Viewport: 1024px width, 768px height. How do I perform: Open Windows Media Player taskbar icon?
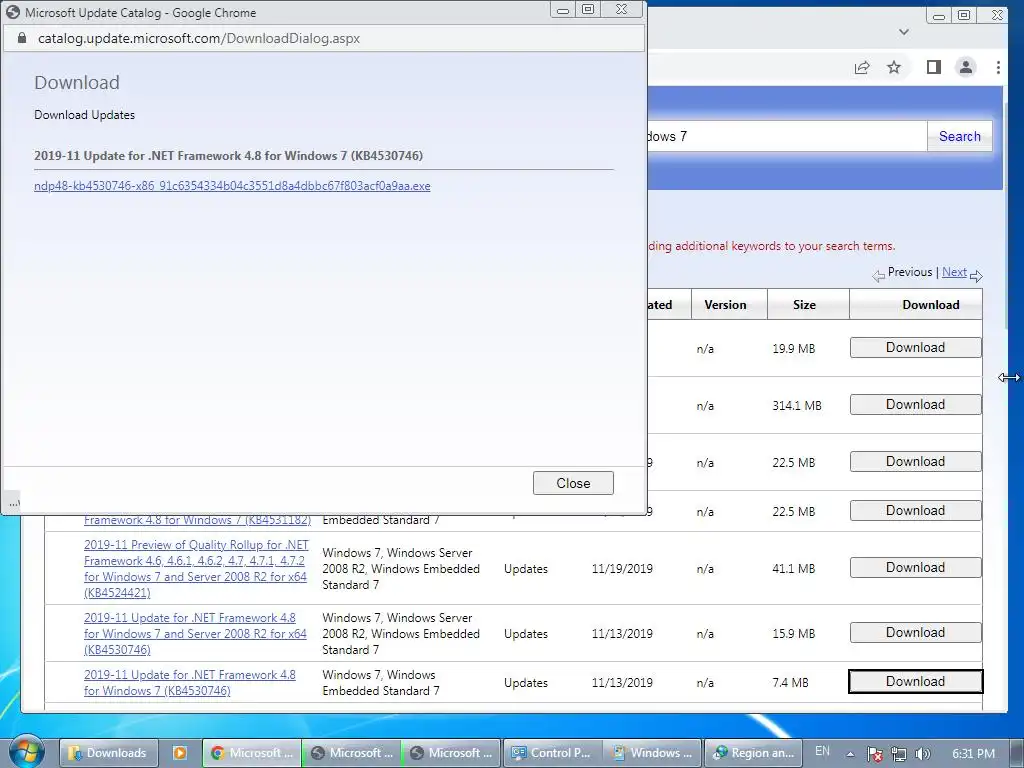[180, 753]
